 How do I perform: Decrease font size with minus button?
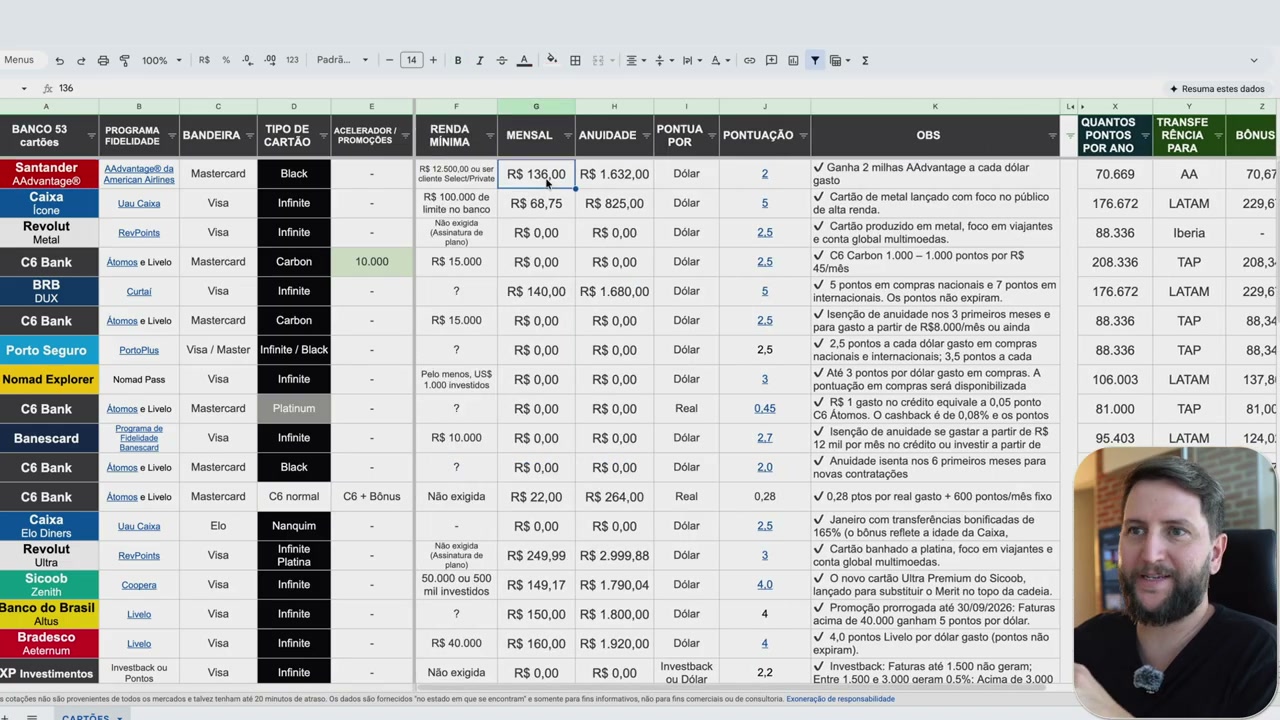389,60
